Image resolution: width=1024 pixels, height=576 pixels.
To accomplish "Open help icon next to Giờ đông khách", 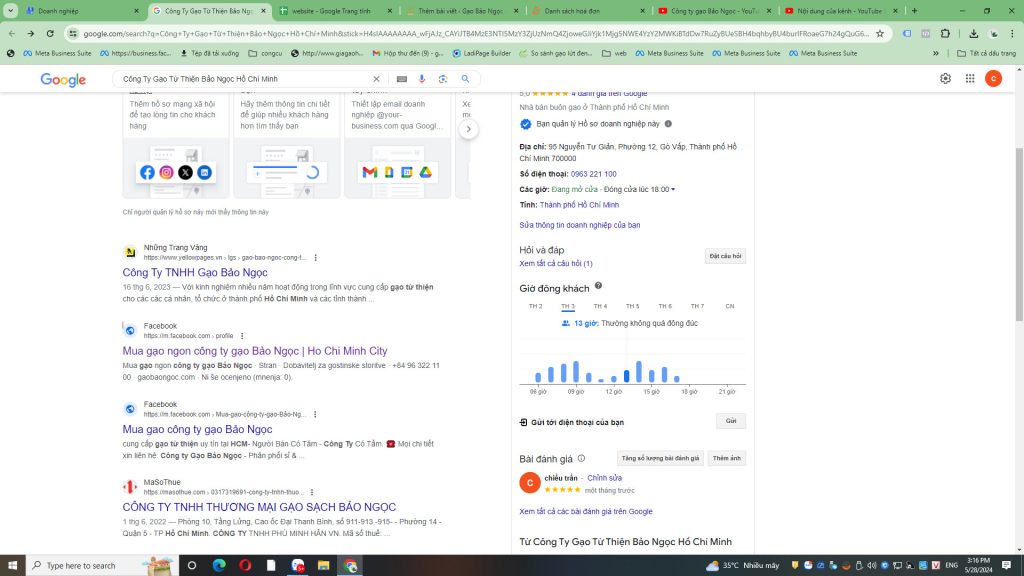I will (598, 287).
